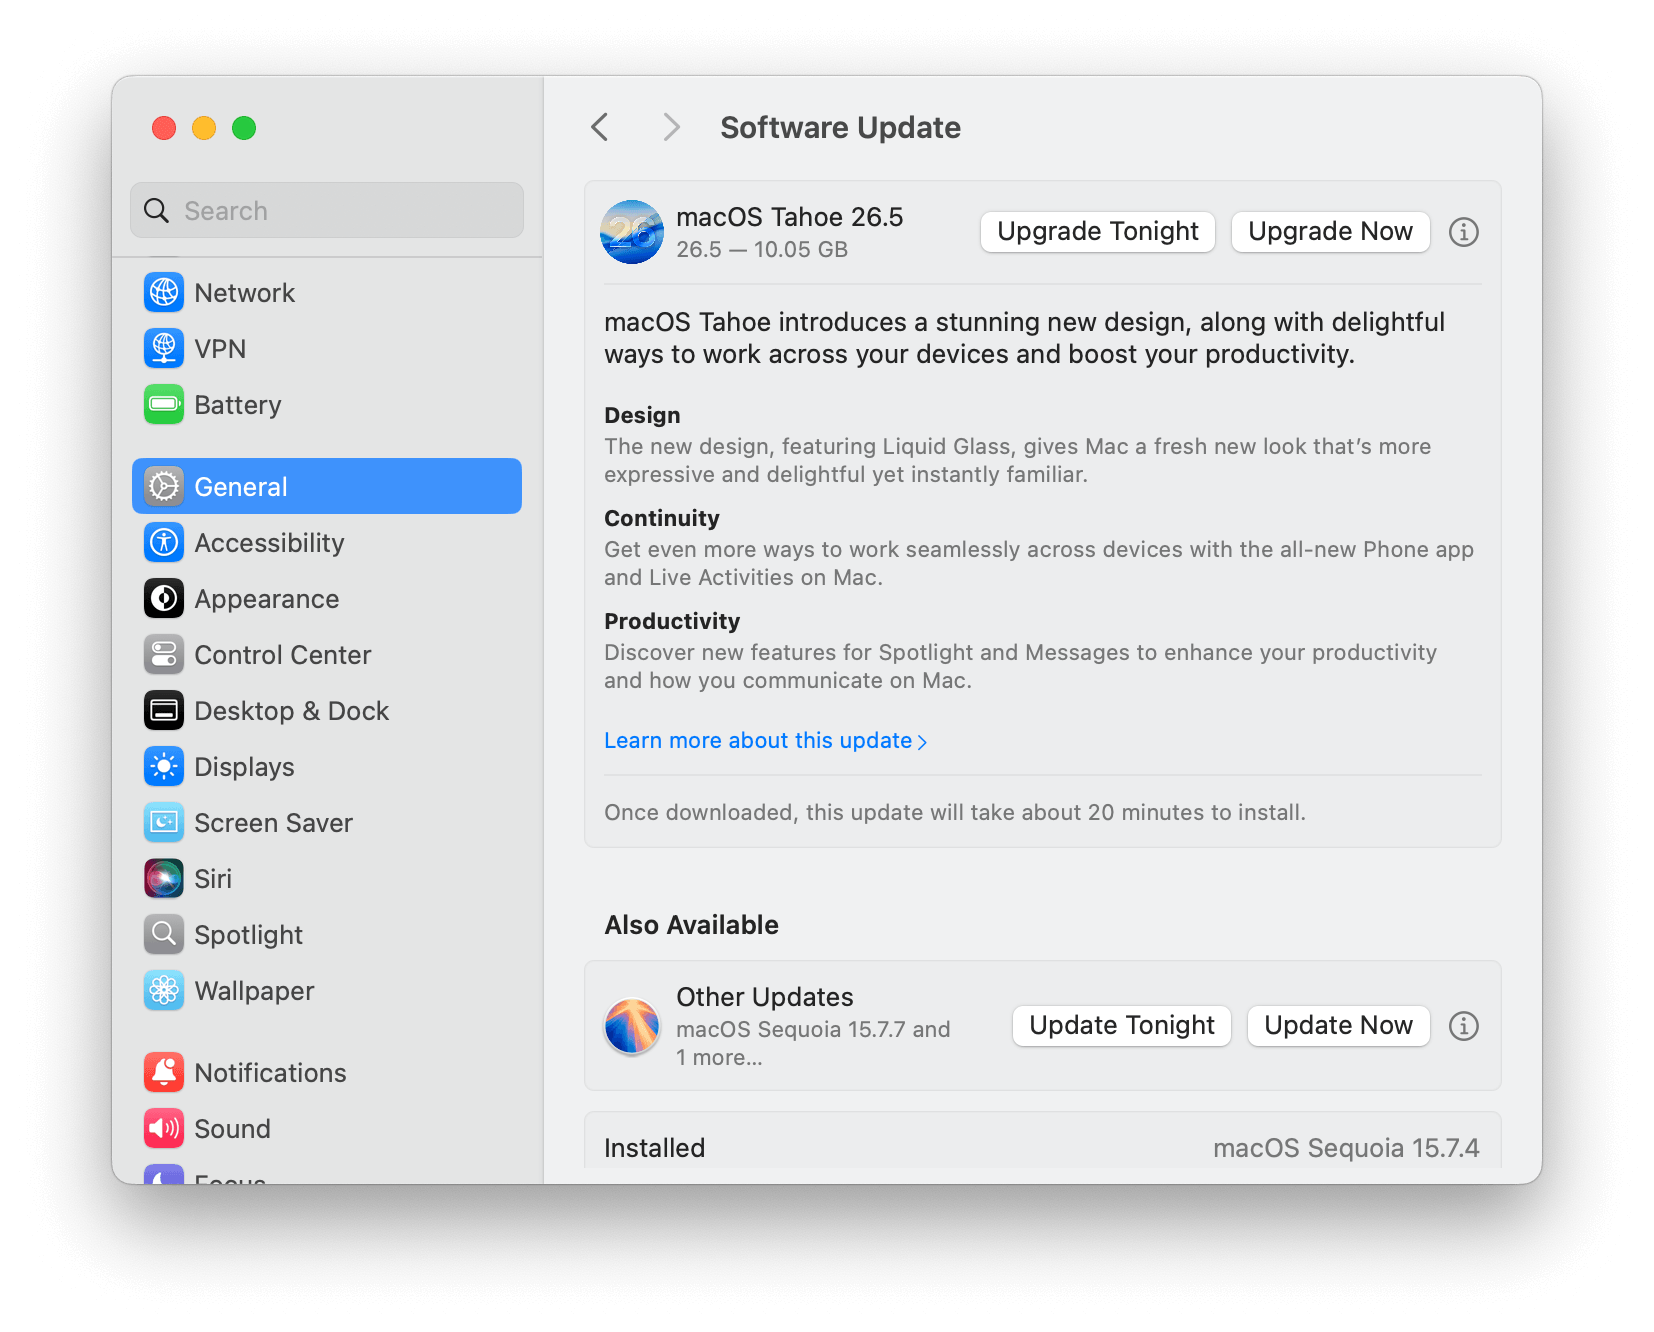Click the 'Productivity' section heading
The height and width of the screenshot is (1332, 1654).
(672, 621)
